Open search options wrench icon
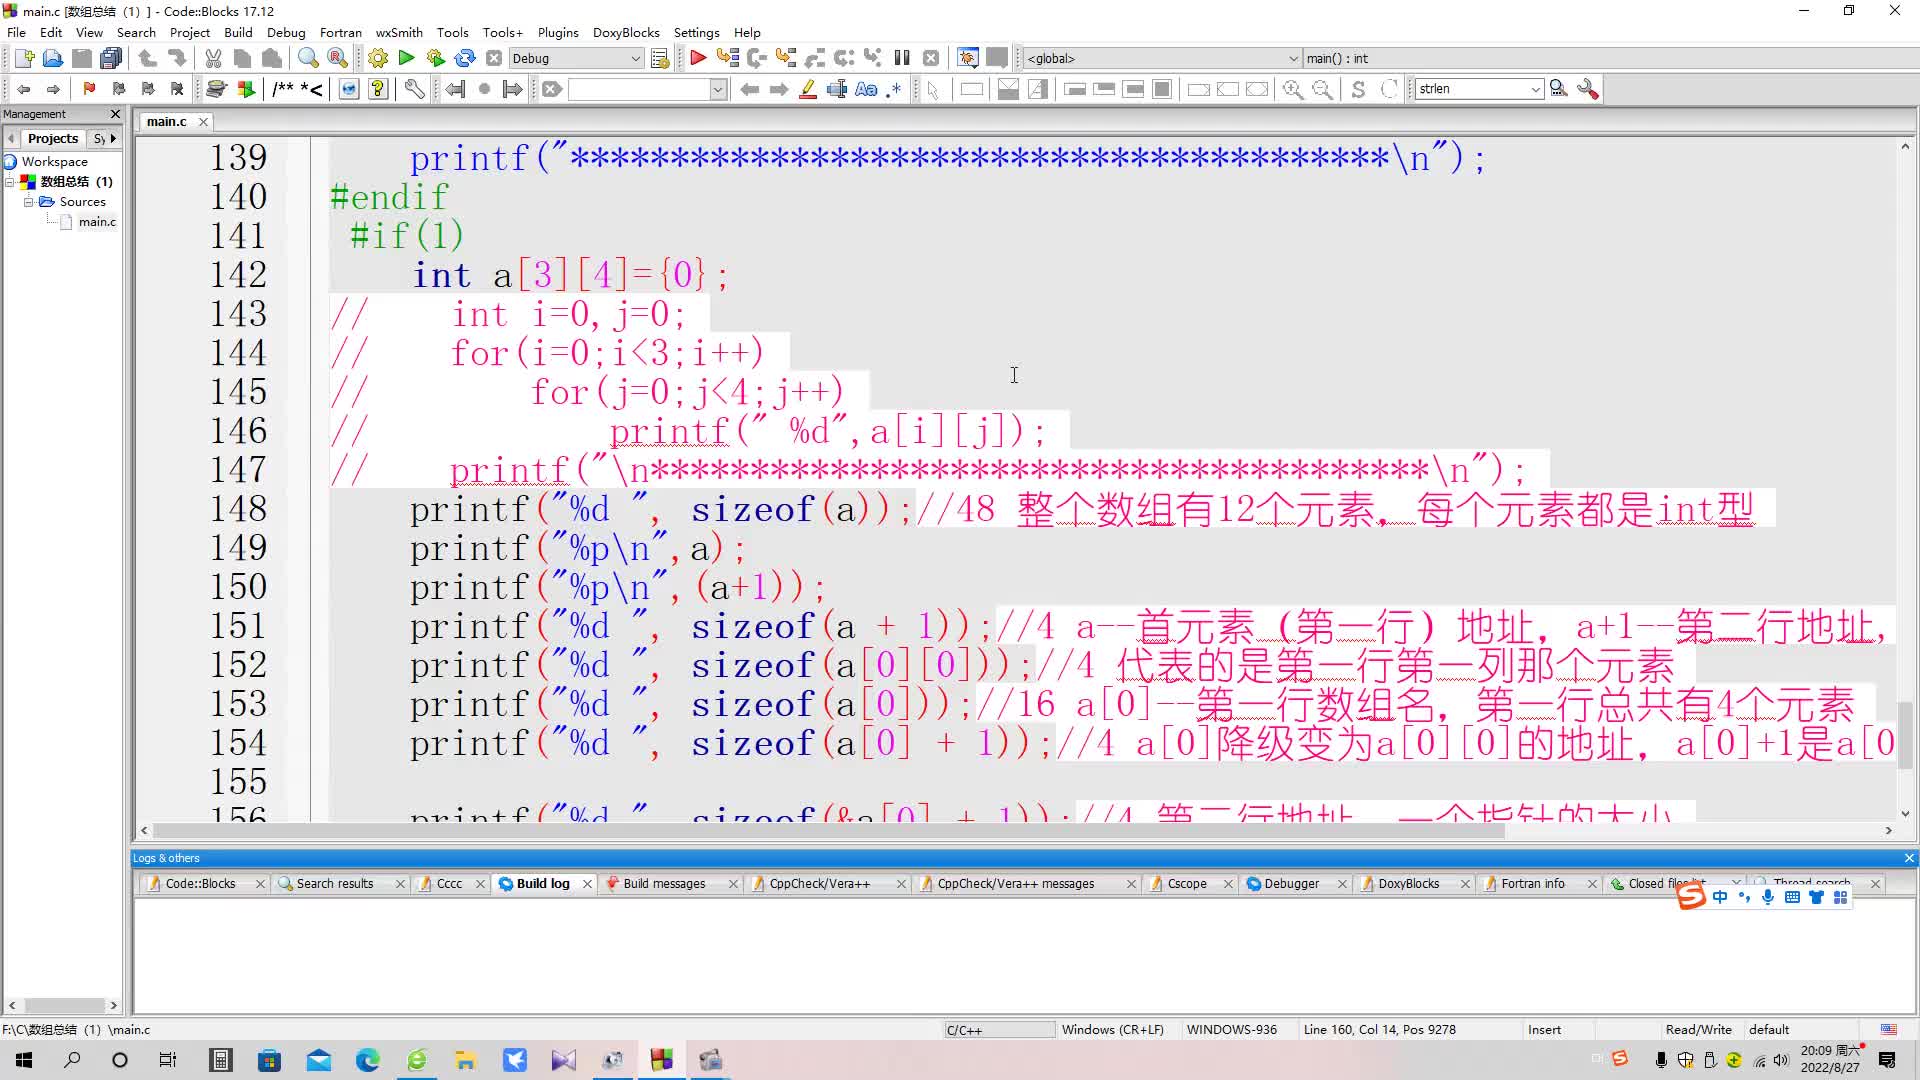This screenshot has width=1920, height=1080. (1587, 89)
